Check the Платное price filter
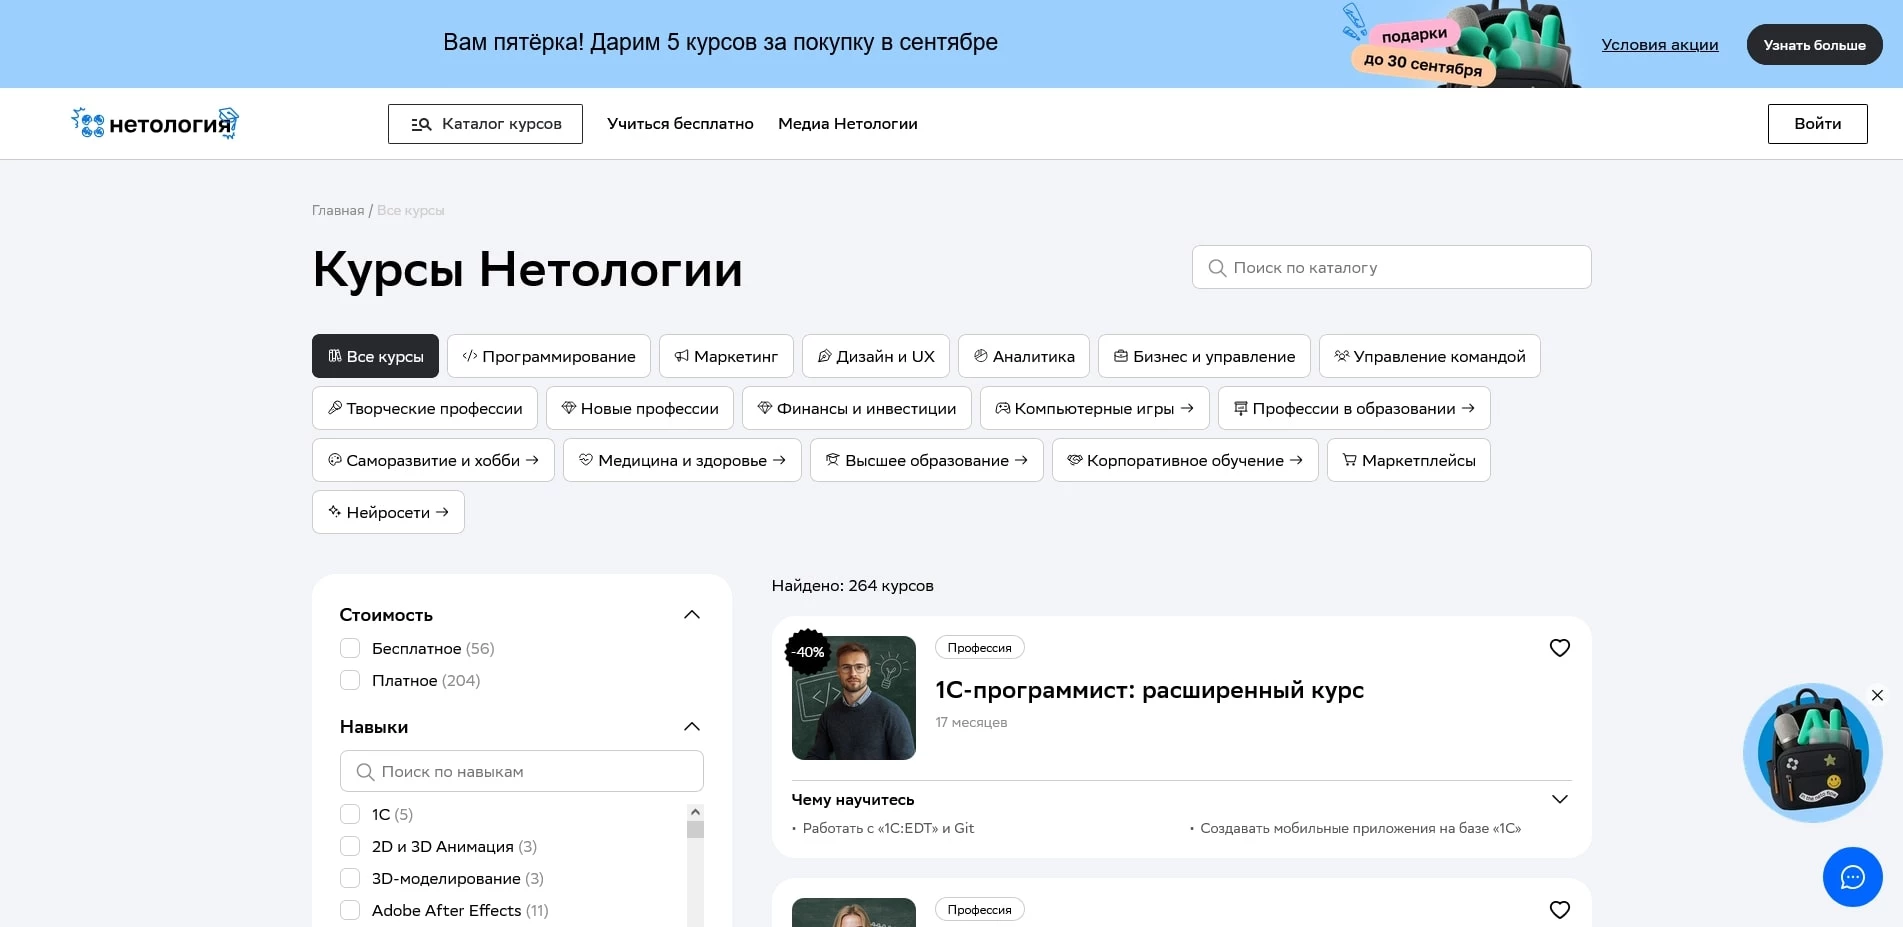 [350, 680]
